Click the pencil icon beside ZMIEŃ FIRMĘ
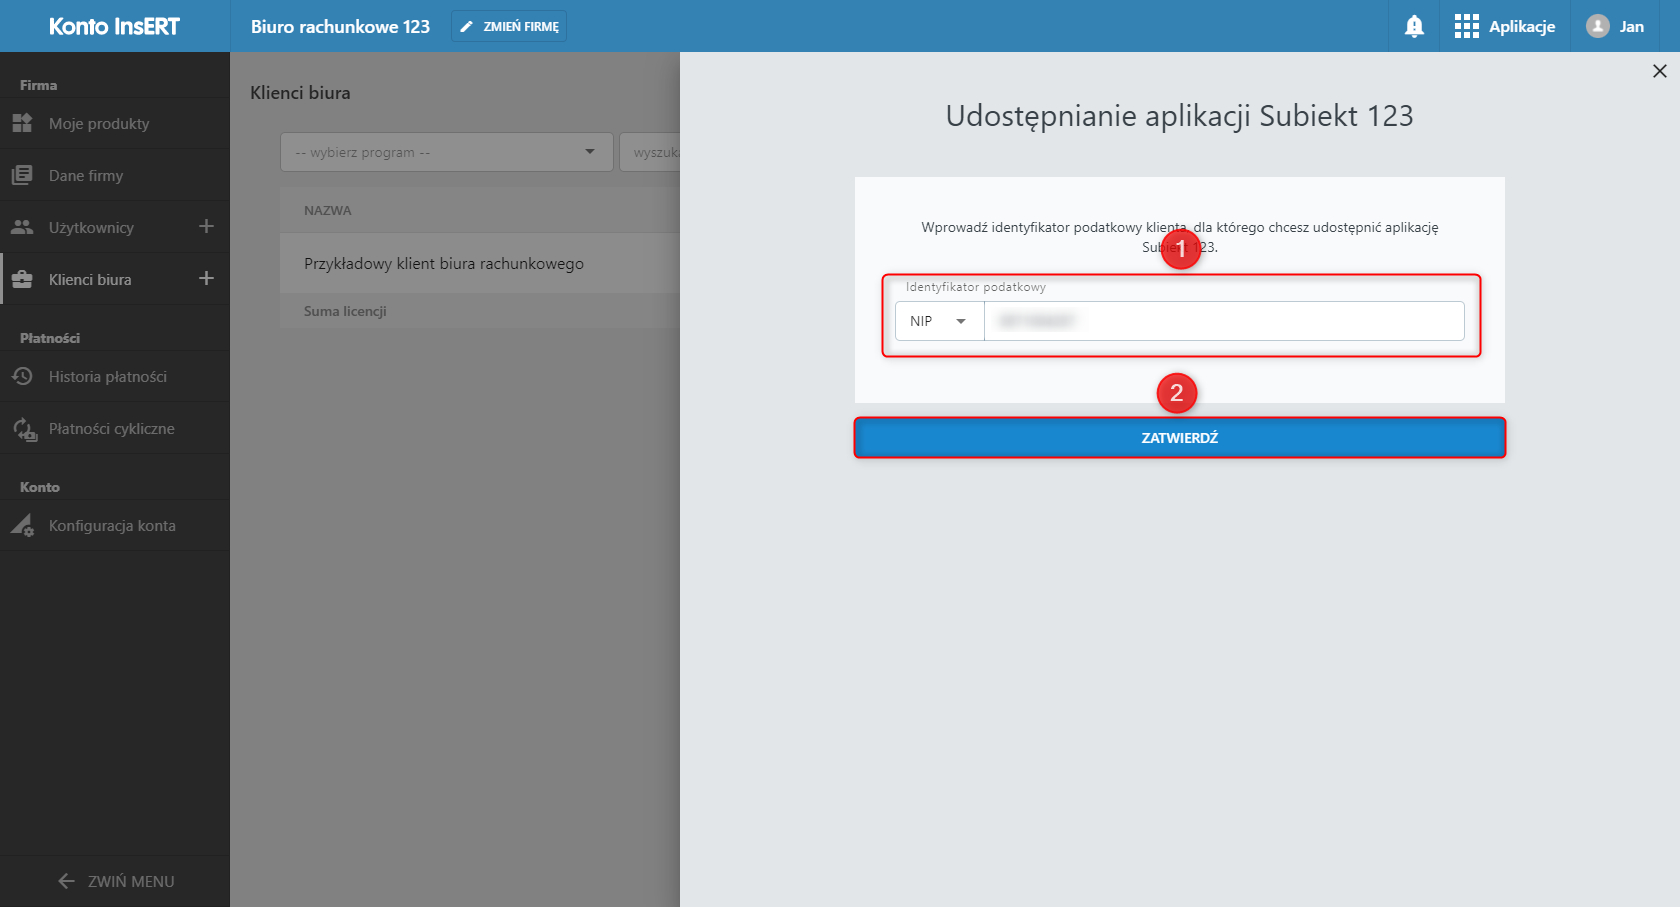 coord(466,27)
